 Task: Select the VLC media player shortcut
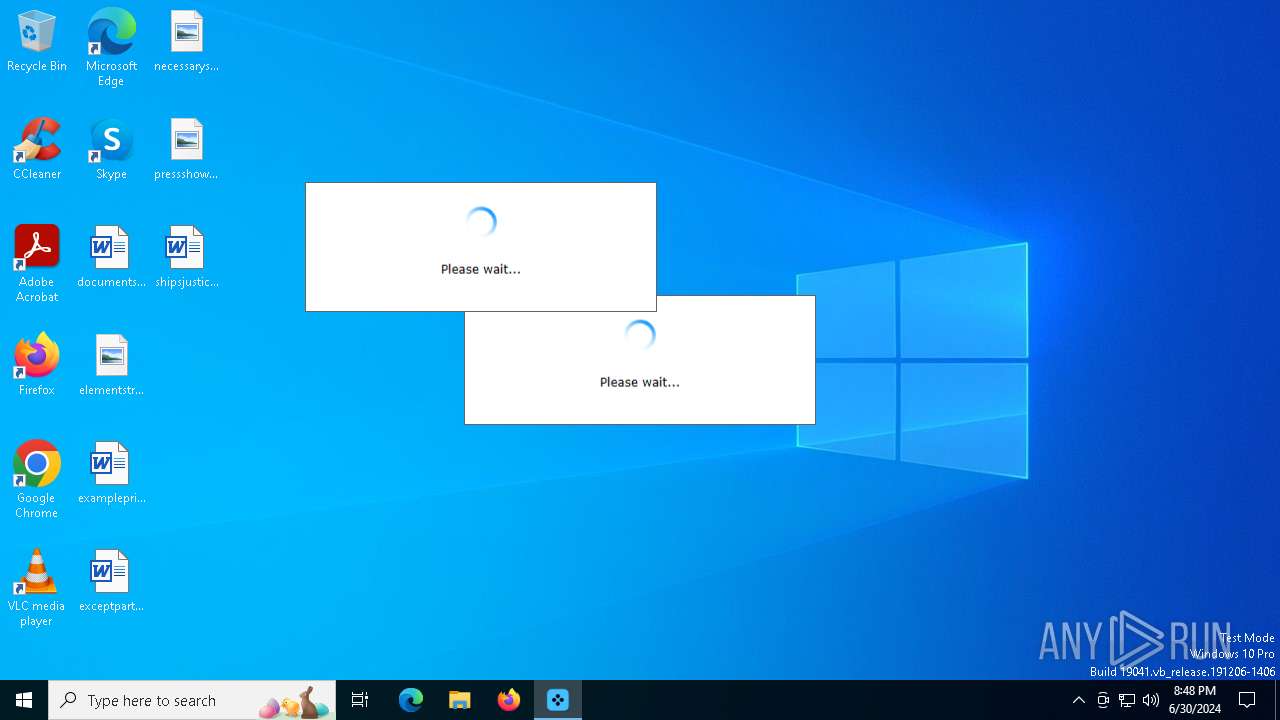click(37, 588)
